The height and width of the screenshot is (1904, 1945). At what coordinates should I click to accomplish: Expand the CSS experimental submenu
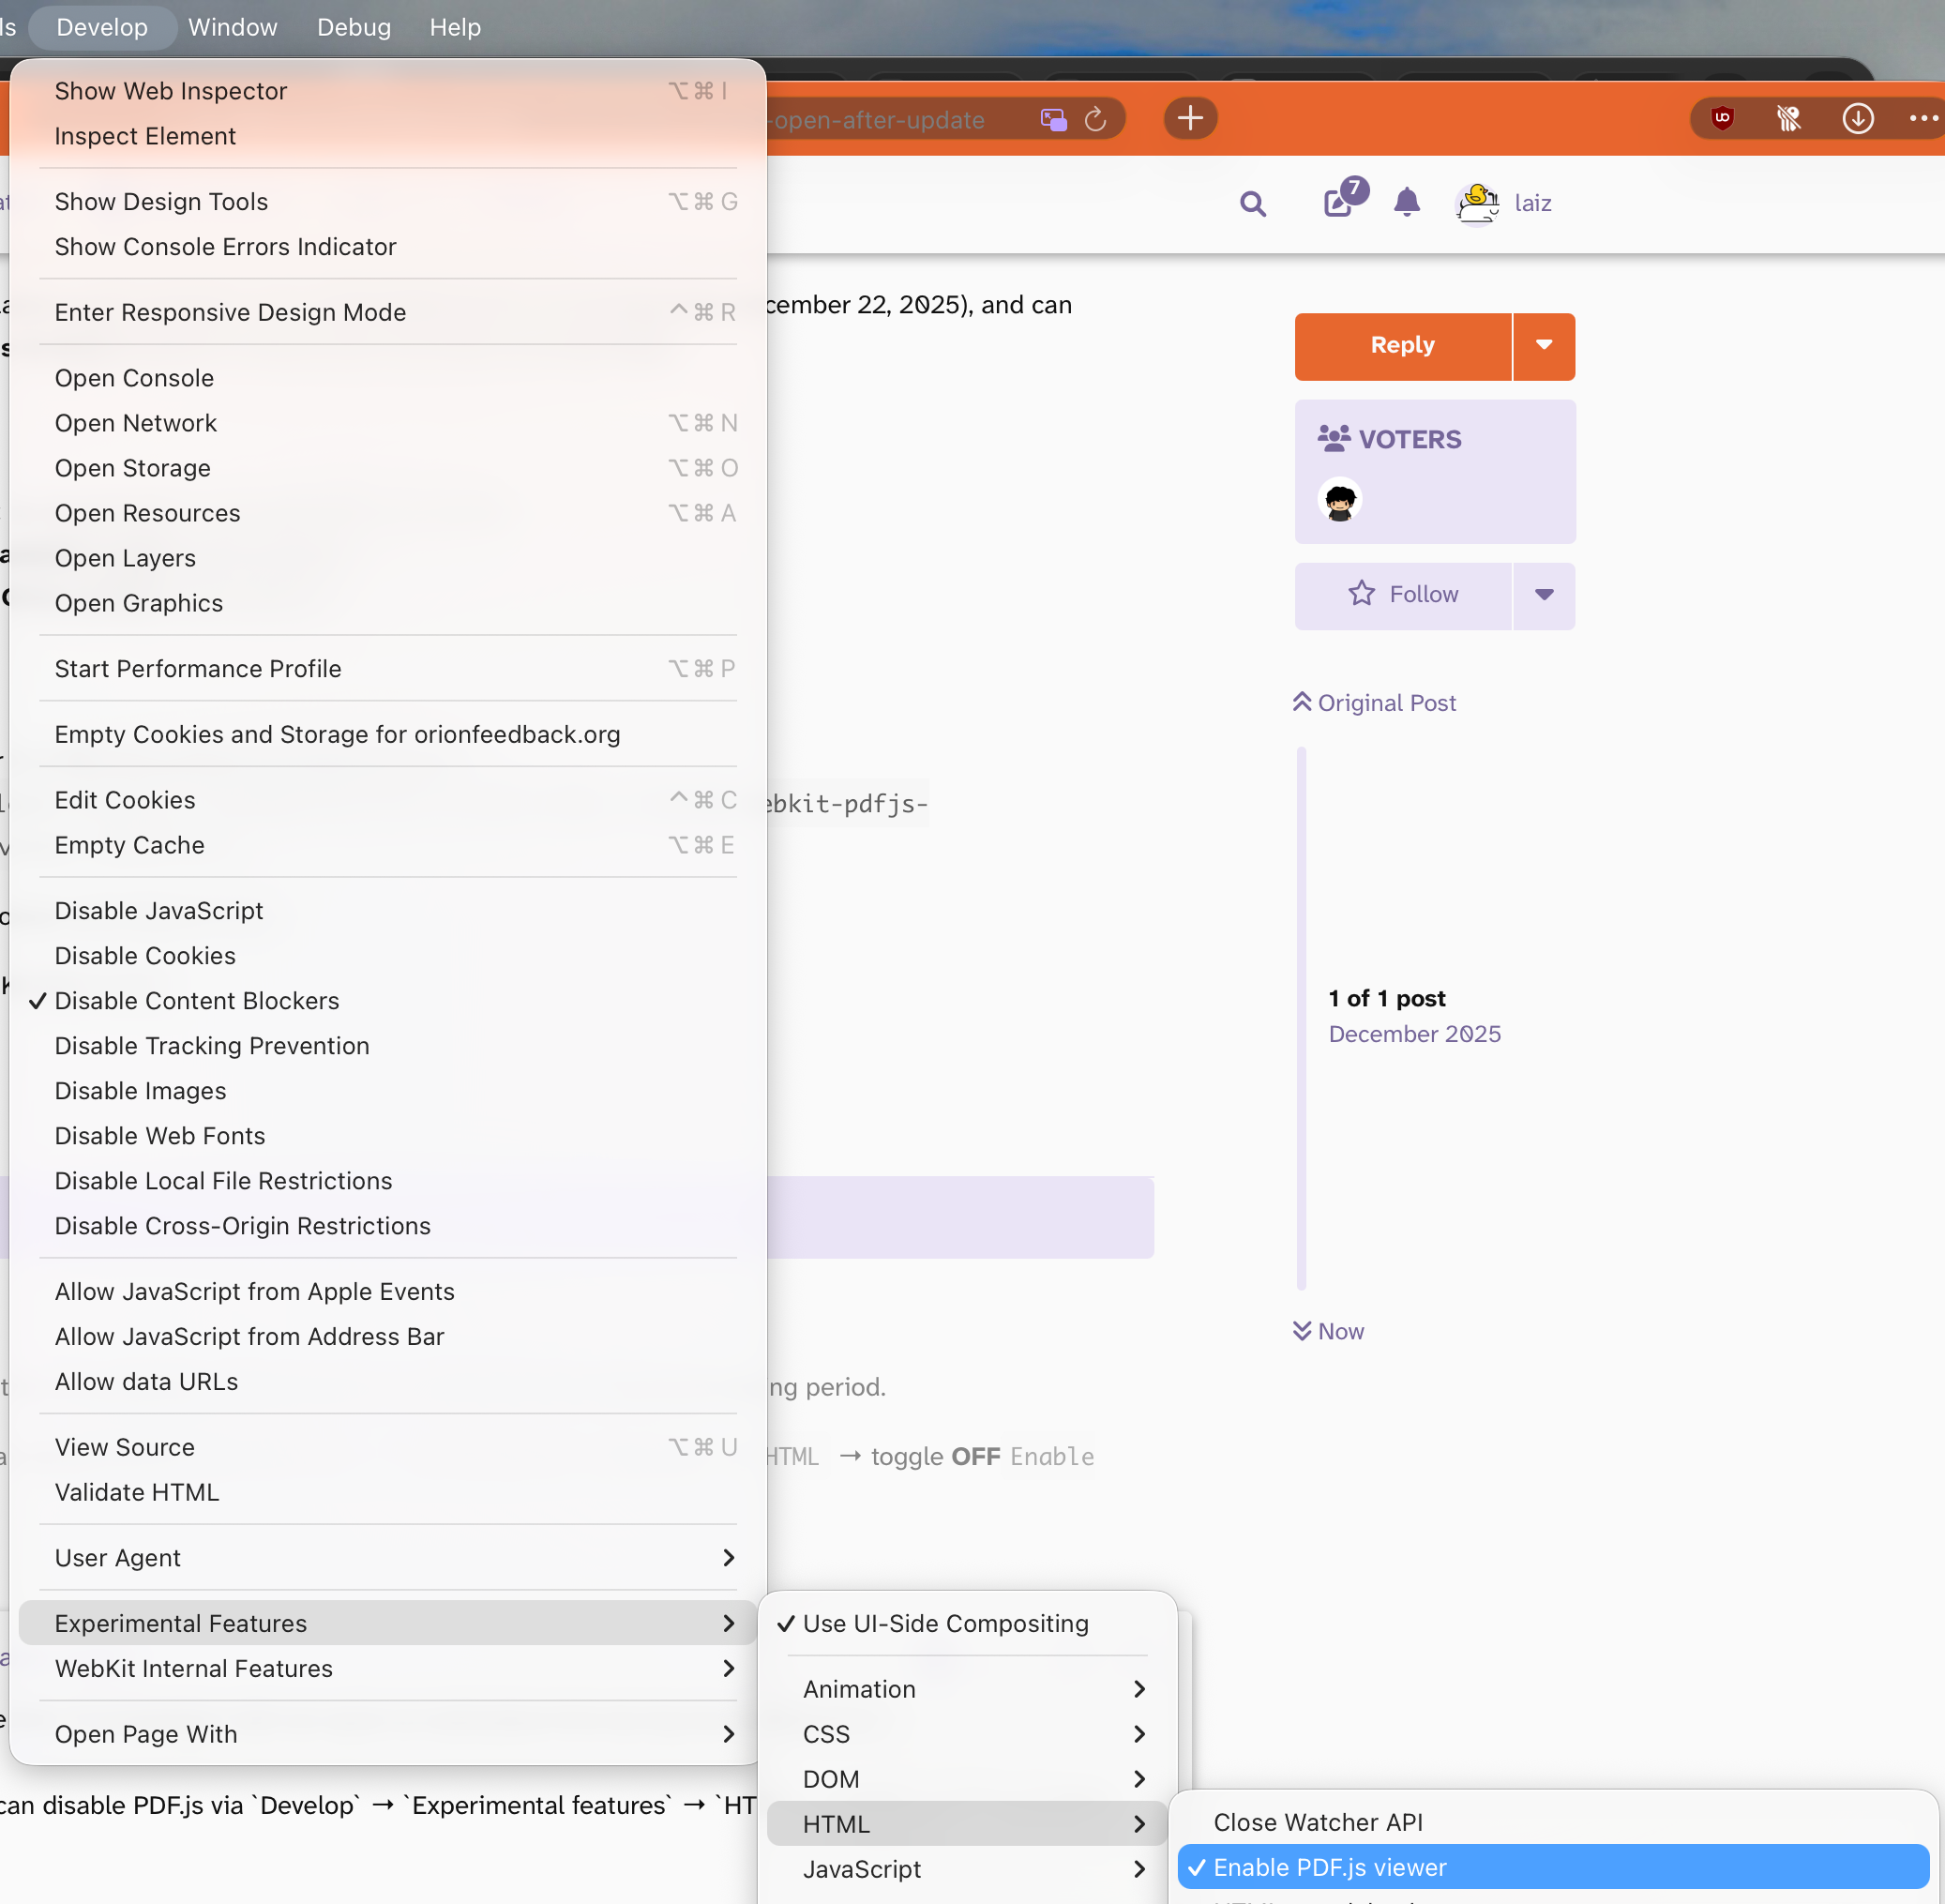coord(967,1734)
